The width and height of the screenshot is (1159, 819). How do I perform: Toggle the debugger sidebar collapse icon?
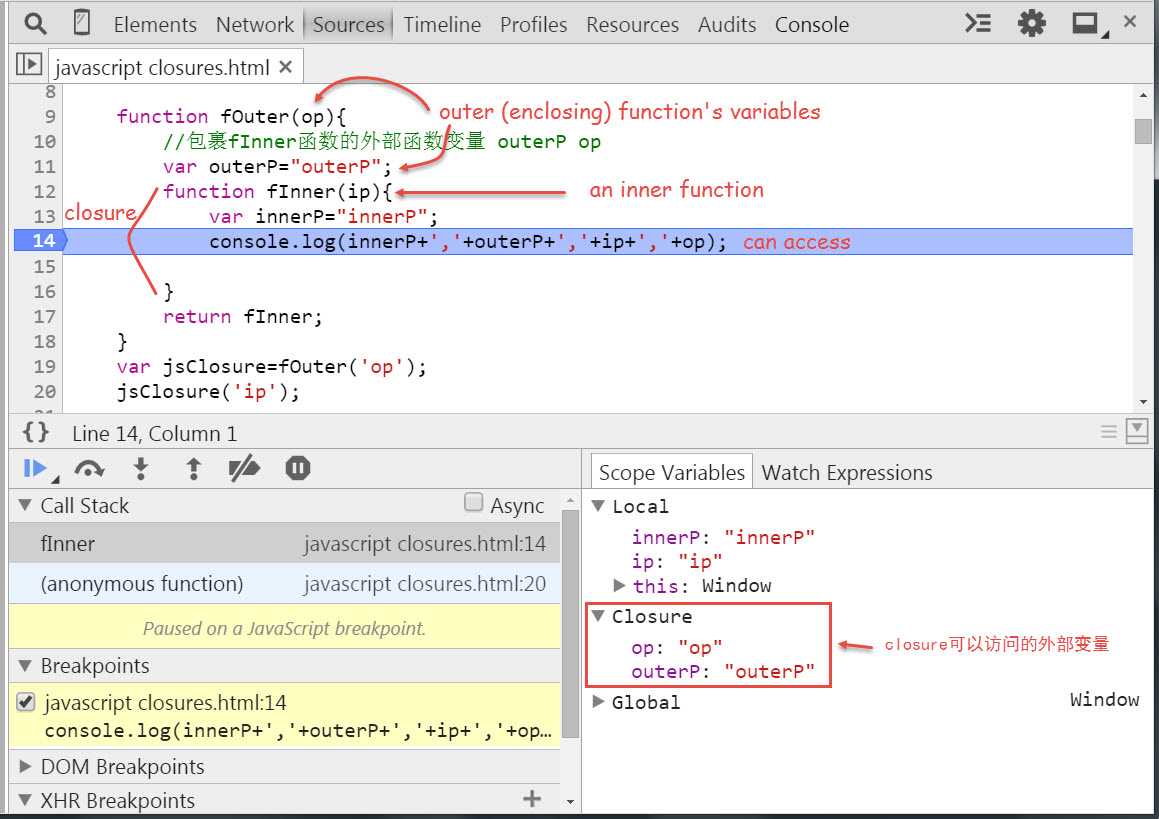click(1136, 431)
